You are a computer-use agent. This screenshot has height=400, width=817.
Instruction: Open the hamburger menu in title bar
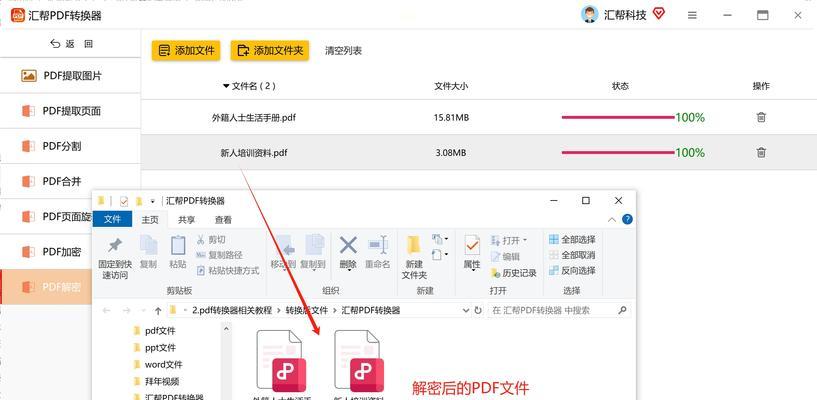click(x=692, y=16)
